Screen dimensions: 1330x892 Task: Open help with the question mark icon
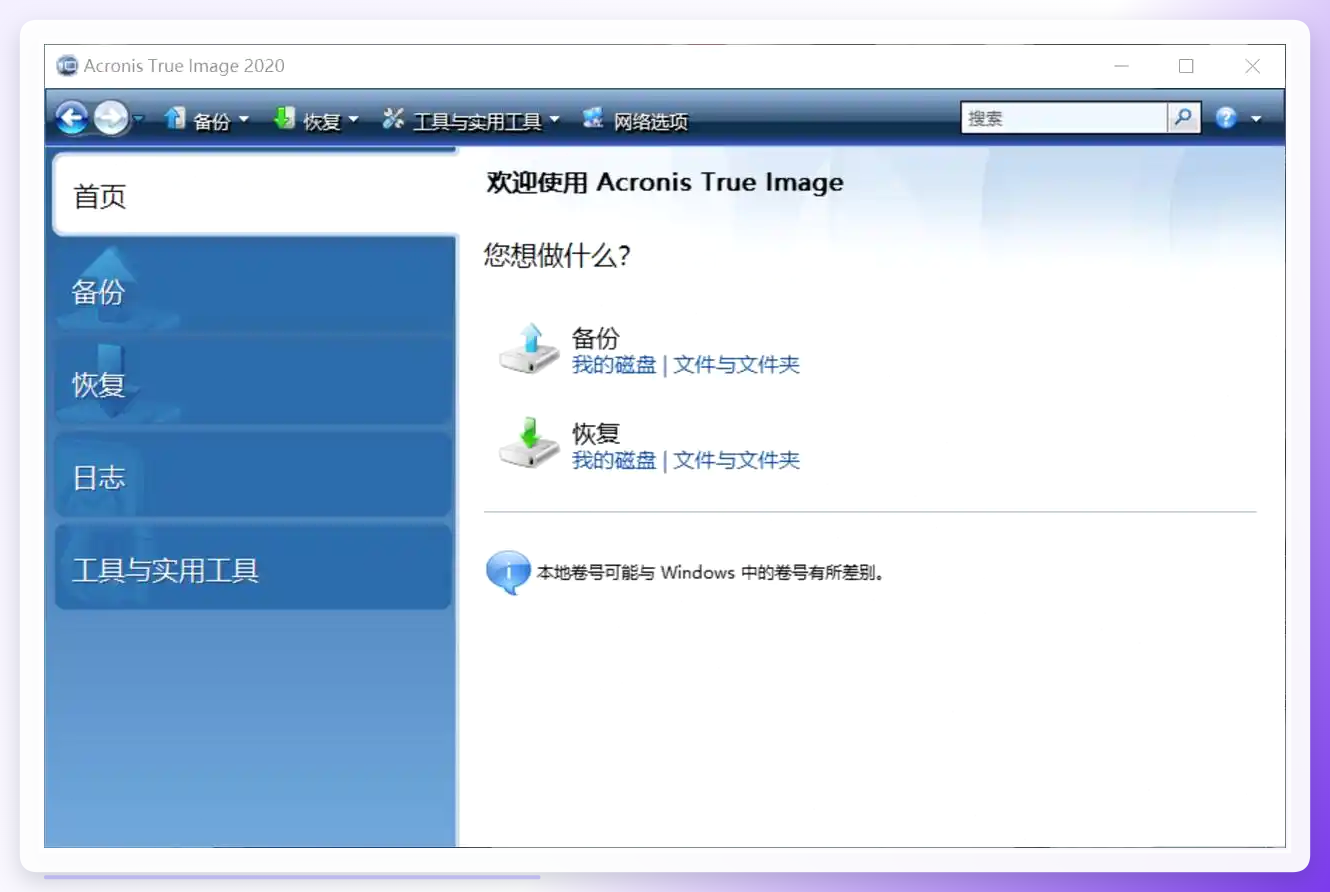(x=1226, y=118)
